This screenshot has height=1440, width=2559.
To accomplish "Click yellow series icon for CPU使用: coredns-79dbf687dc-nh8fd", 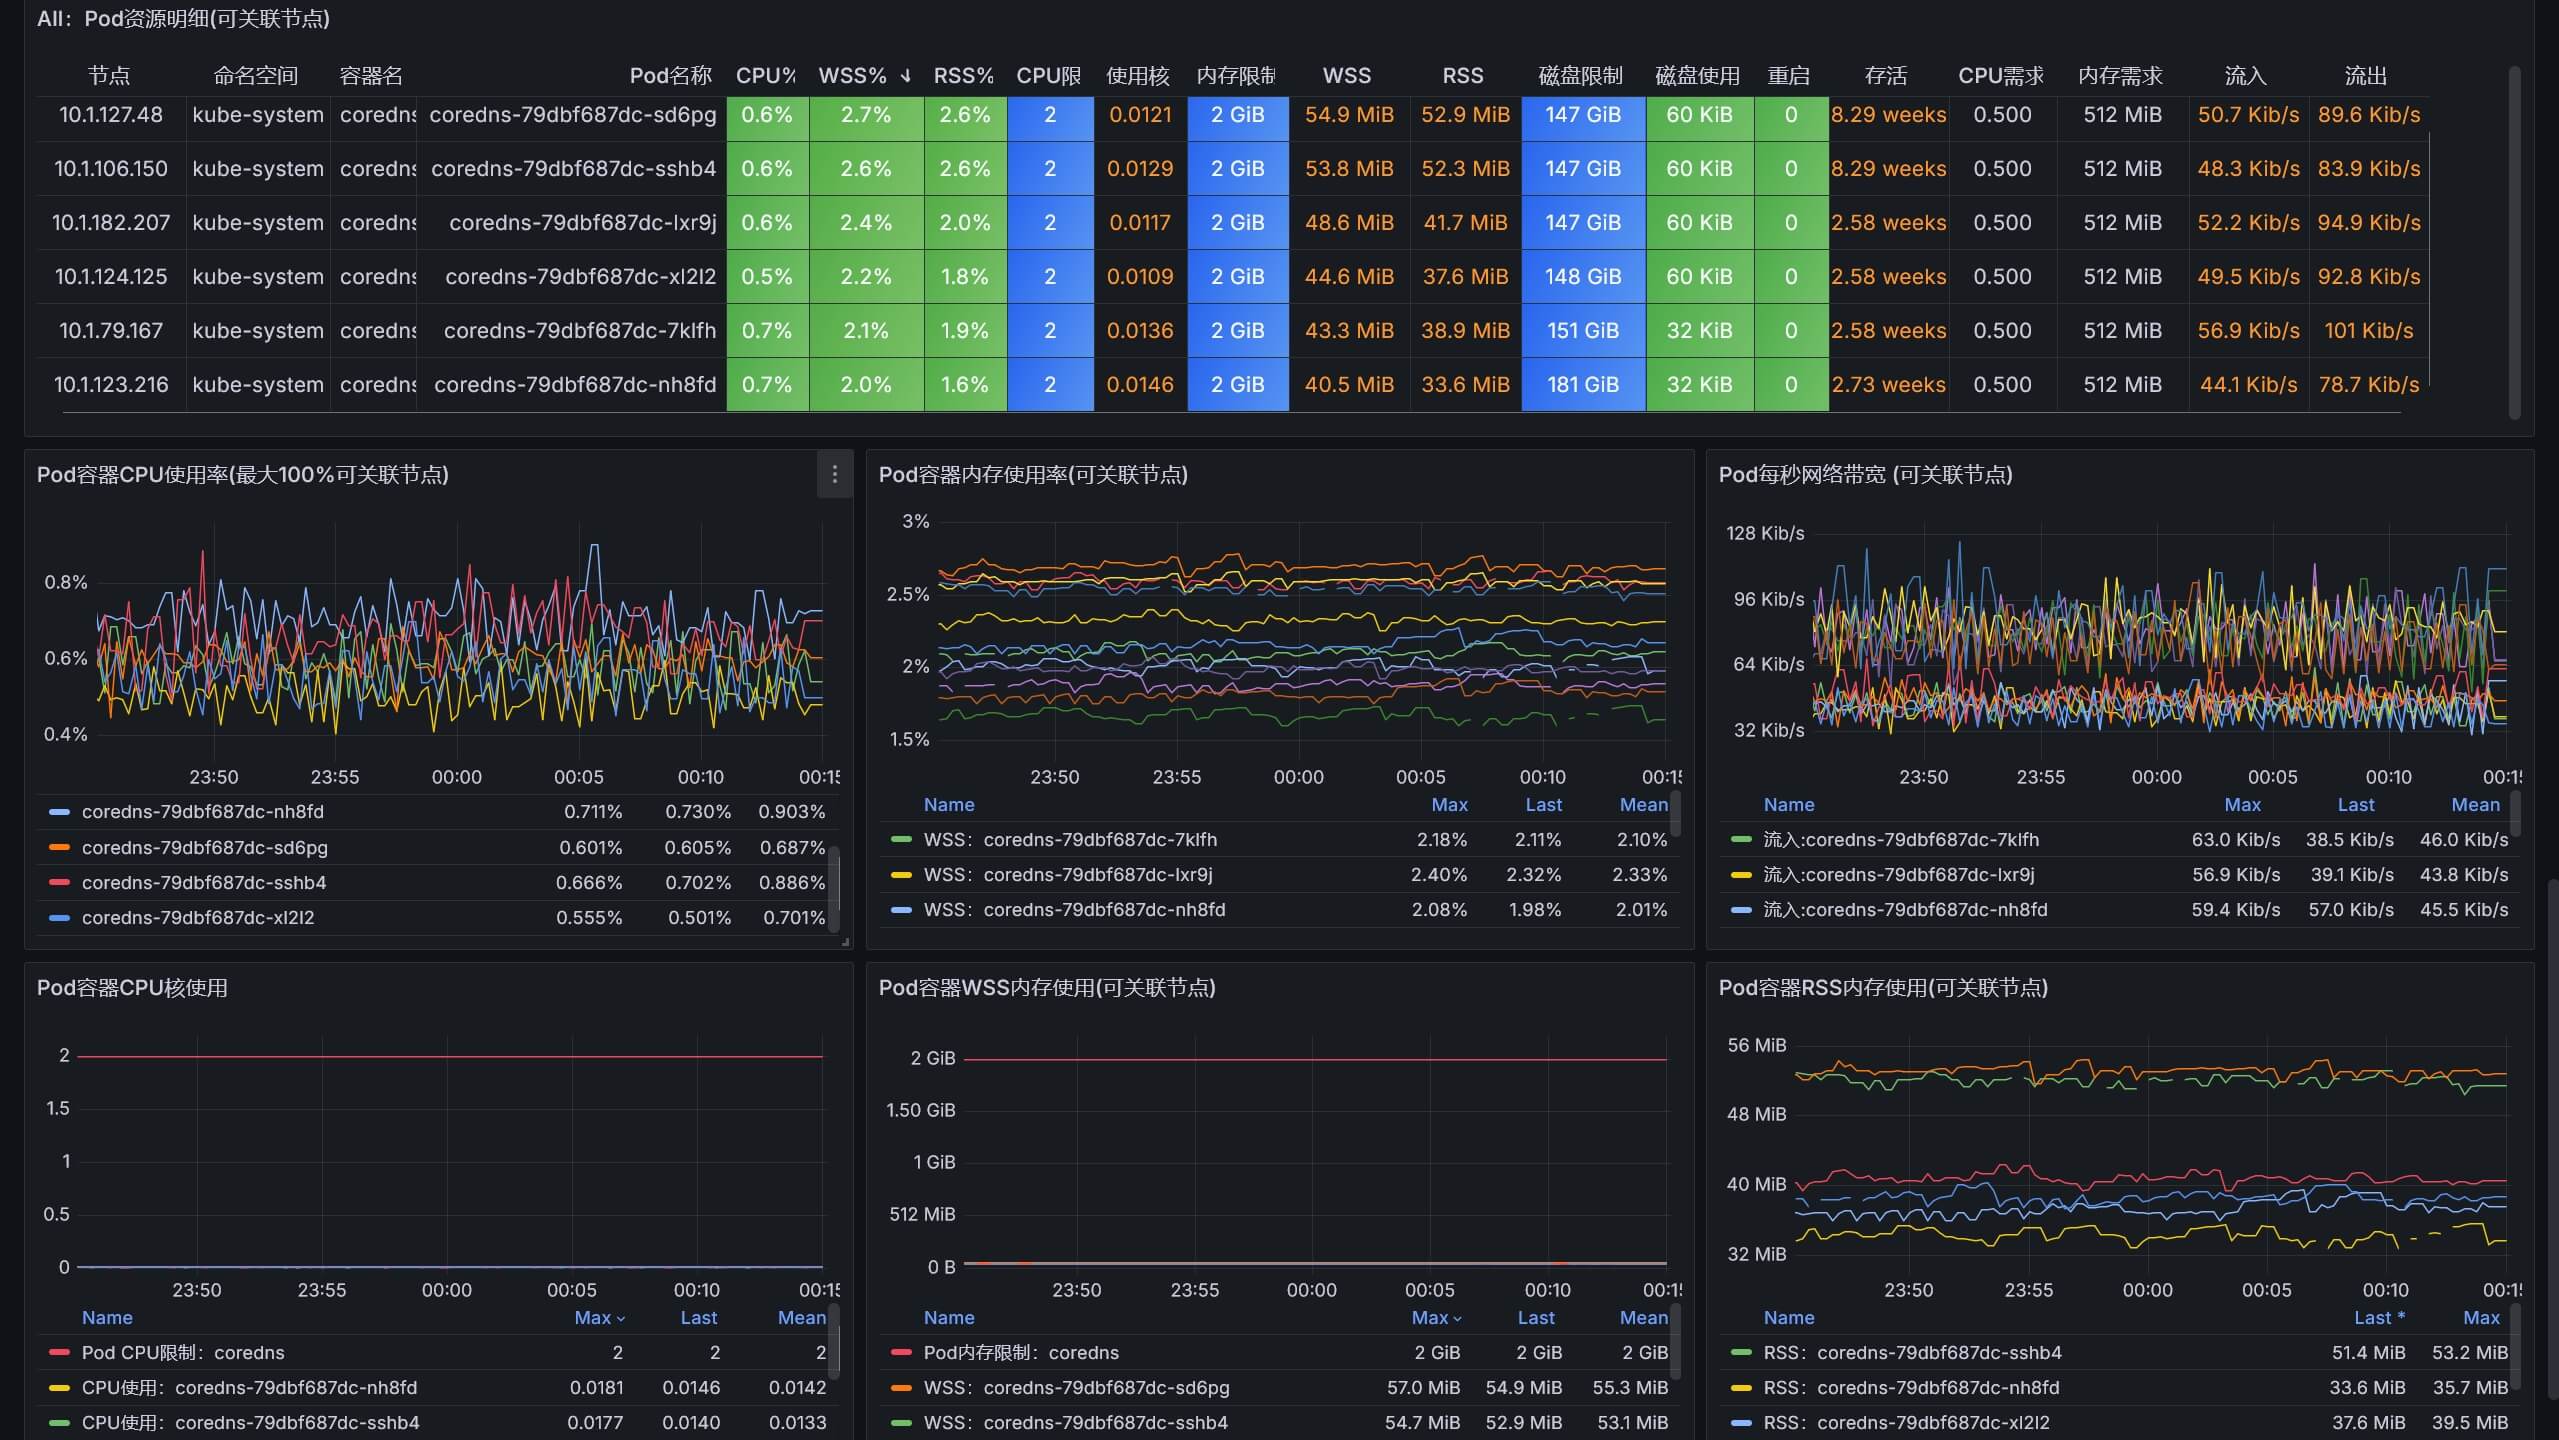I will [59, 1388].
